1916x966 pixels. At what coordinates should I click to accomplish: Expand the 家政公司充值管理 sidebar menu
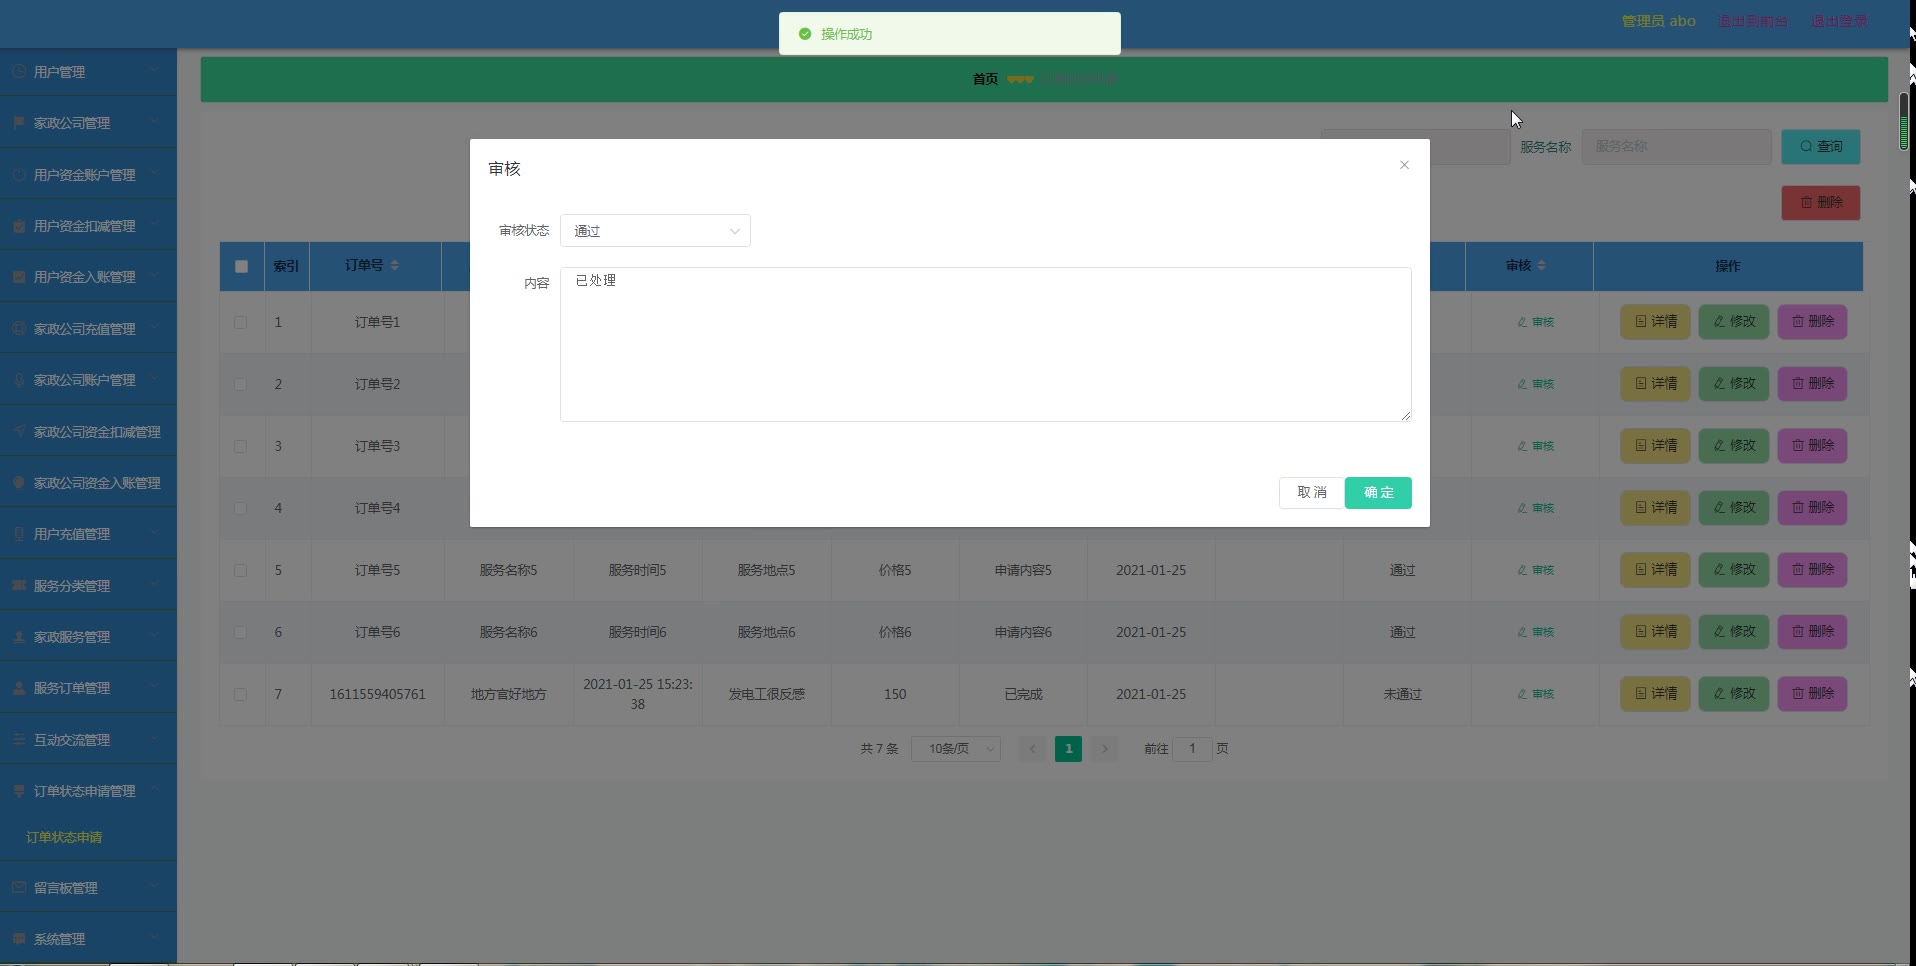pyautogui.click(x=88, y=329)
